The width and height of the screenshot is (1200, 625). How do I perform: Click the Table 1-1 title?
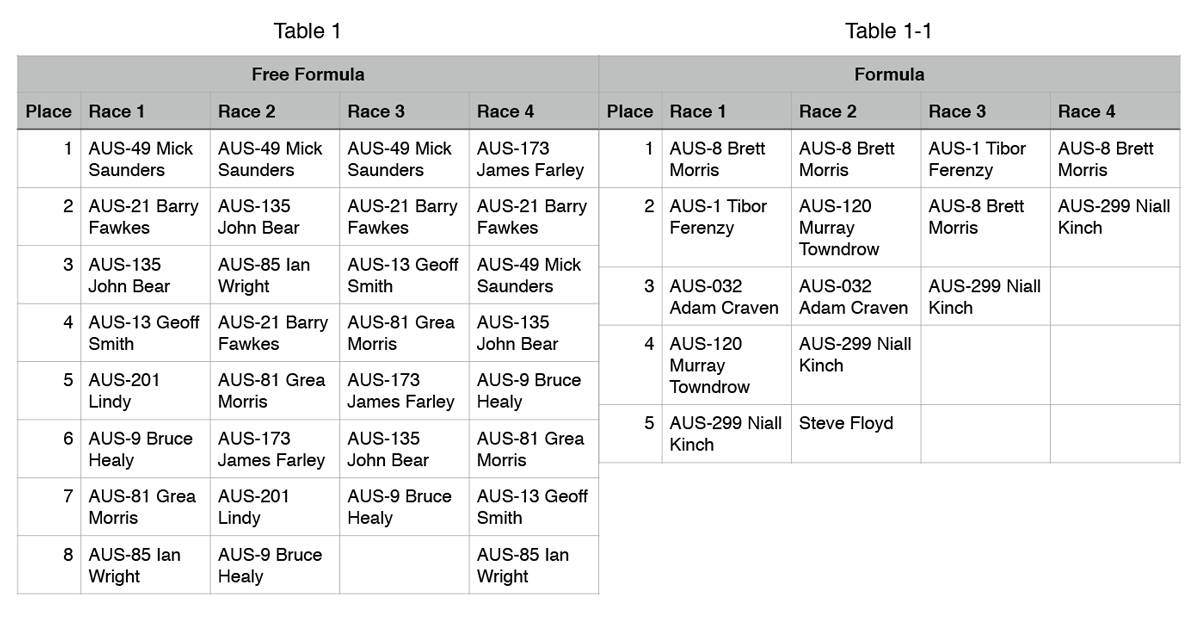(x=888, y=31)
